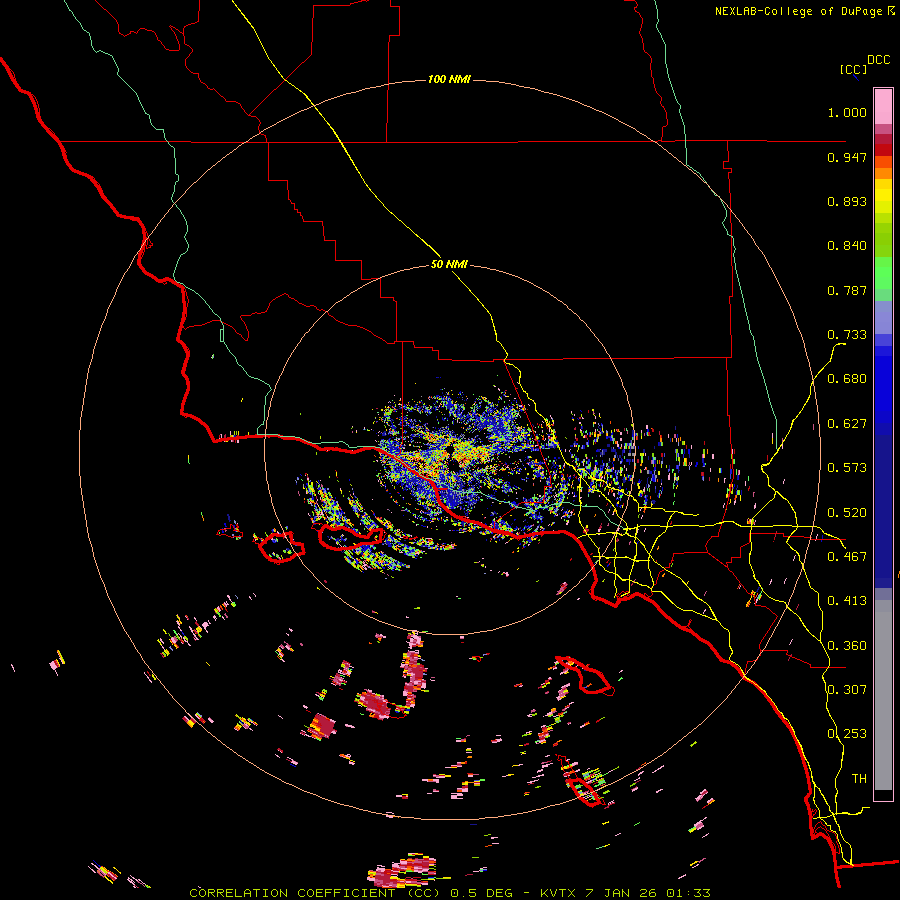Pick the periwinkle band above 0.733
The image size is (900, 900).
coord(883,317)
